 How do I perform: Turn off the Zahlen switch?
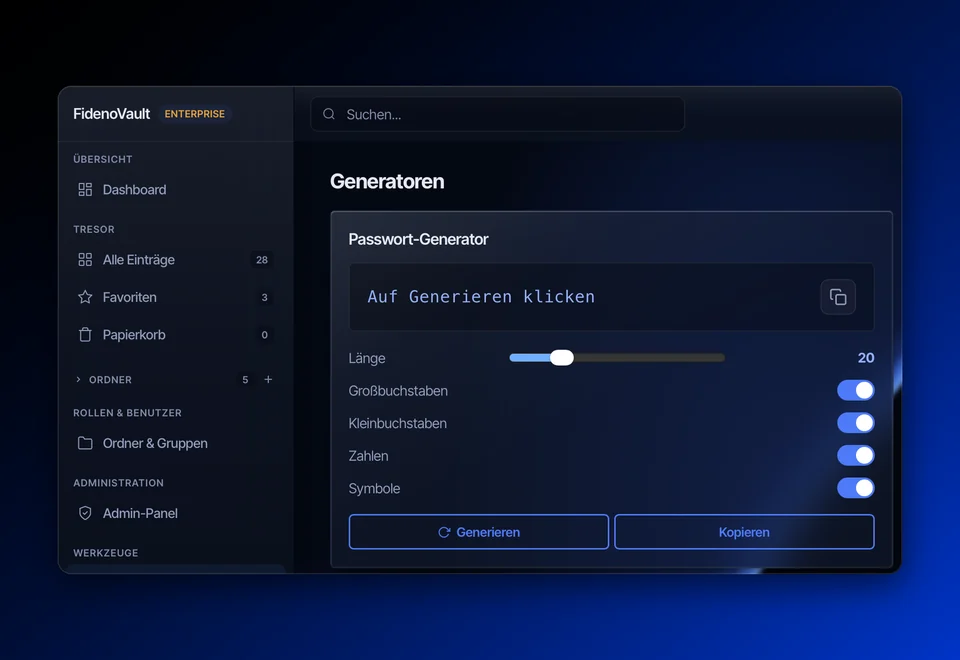(x=855, y=456)
